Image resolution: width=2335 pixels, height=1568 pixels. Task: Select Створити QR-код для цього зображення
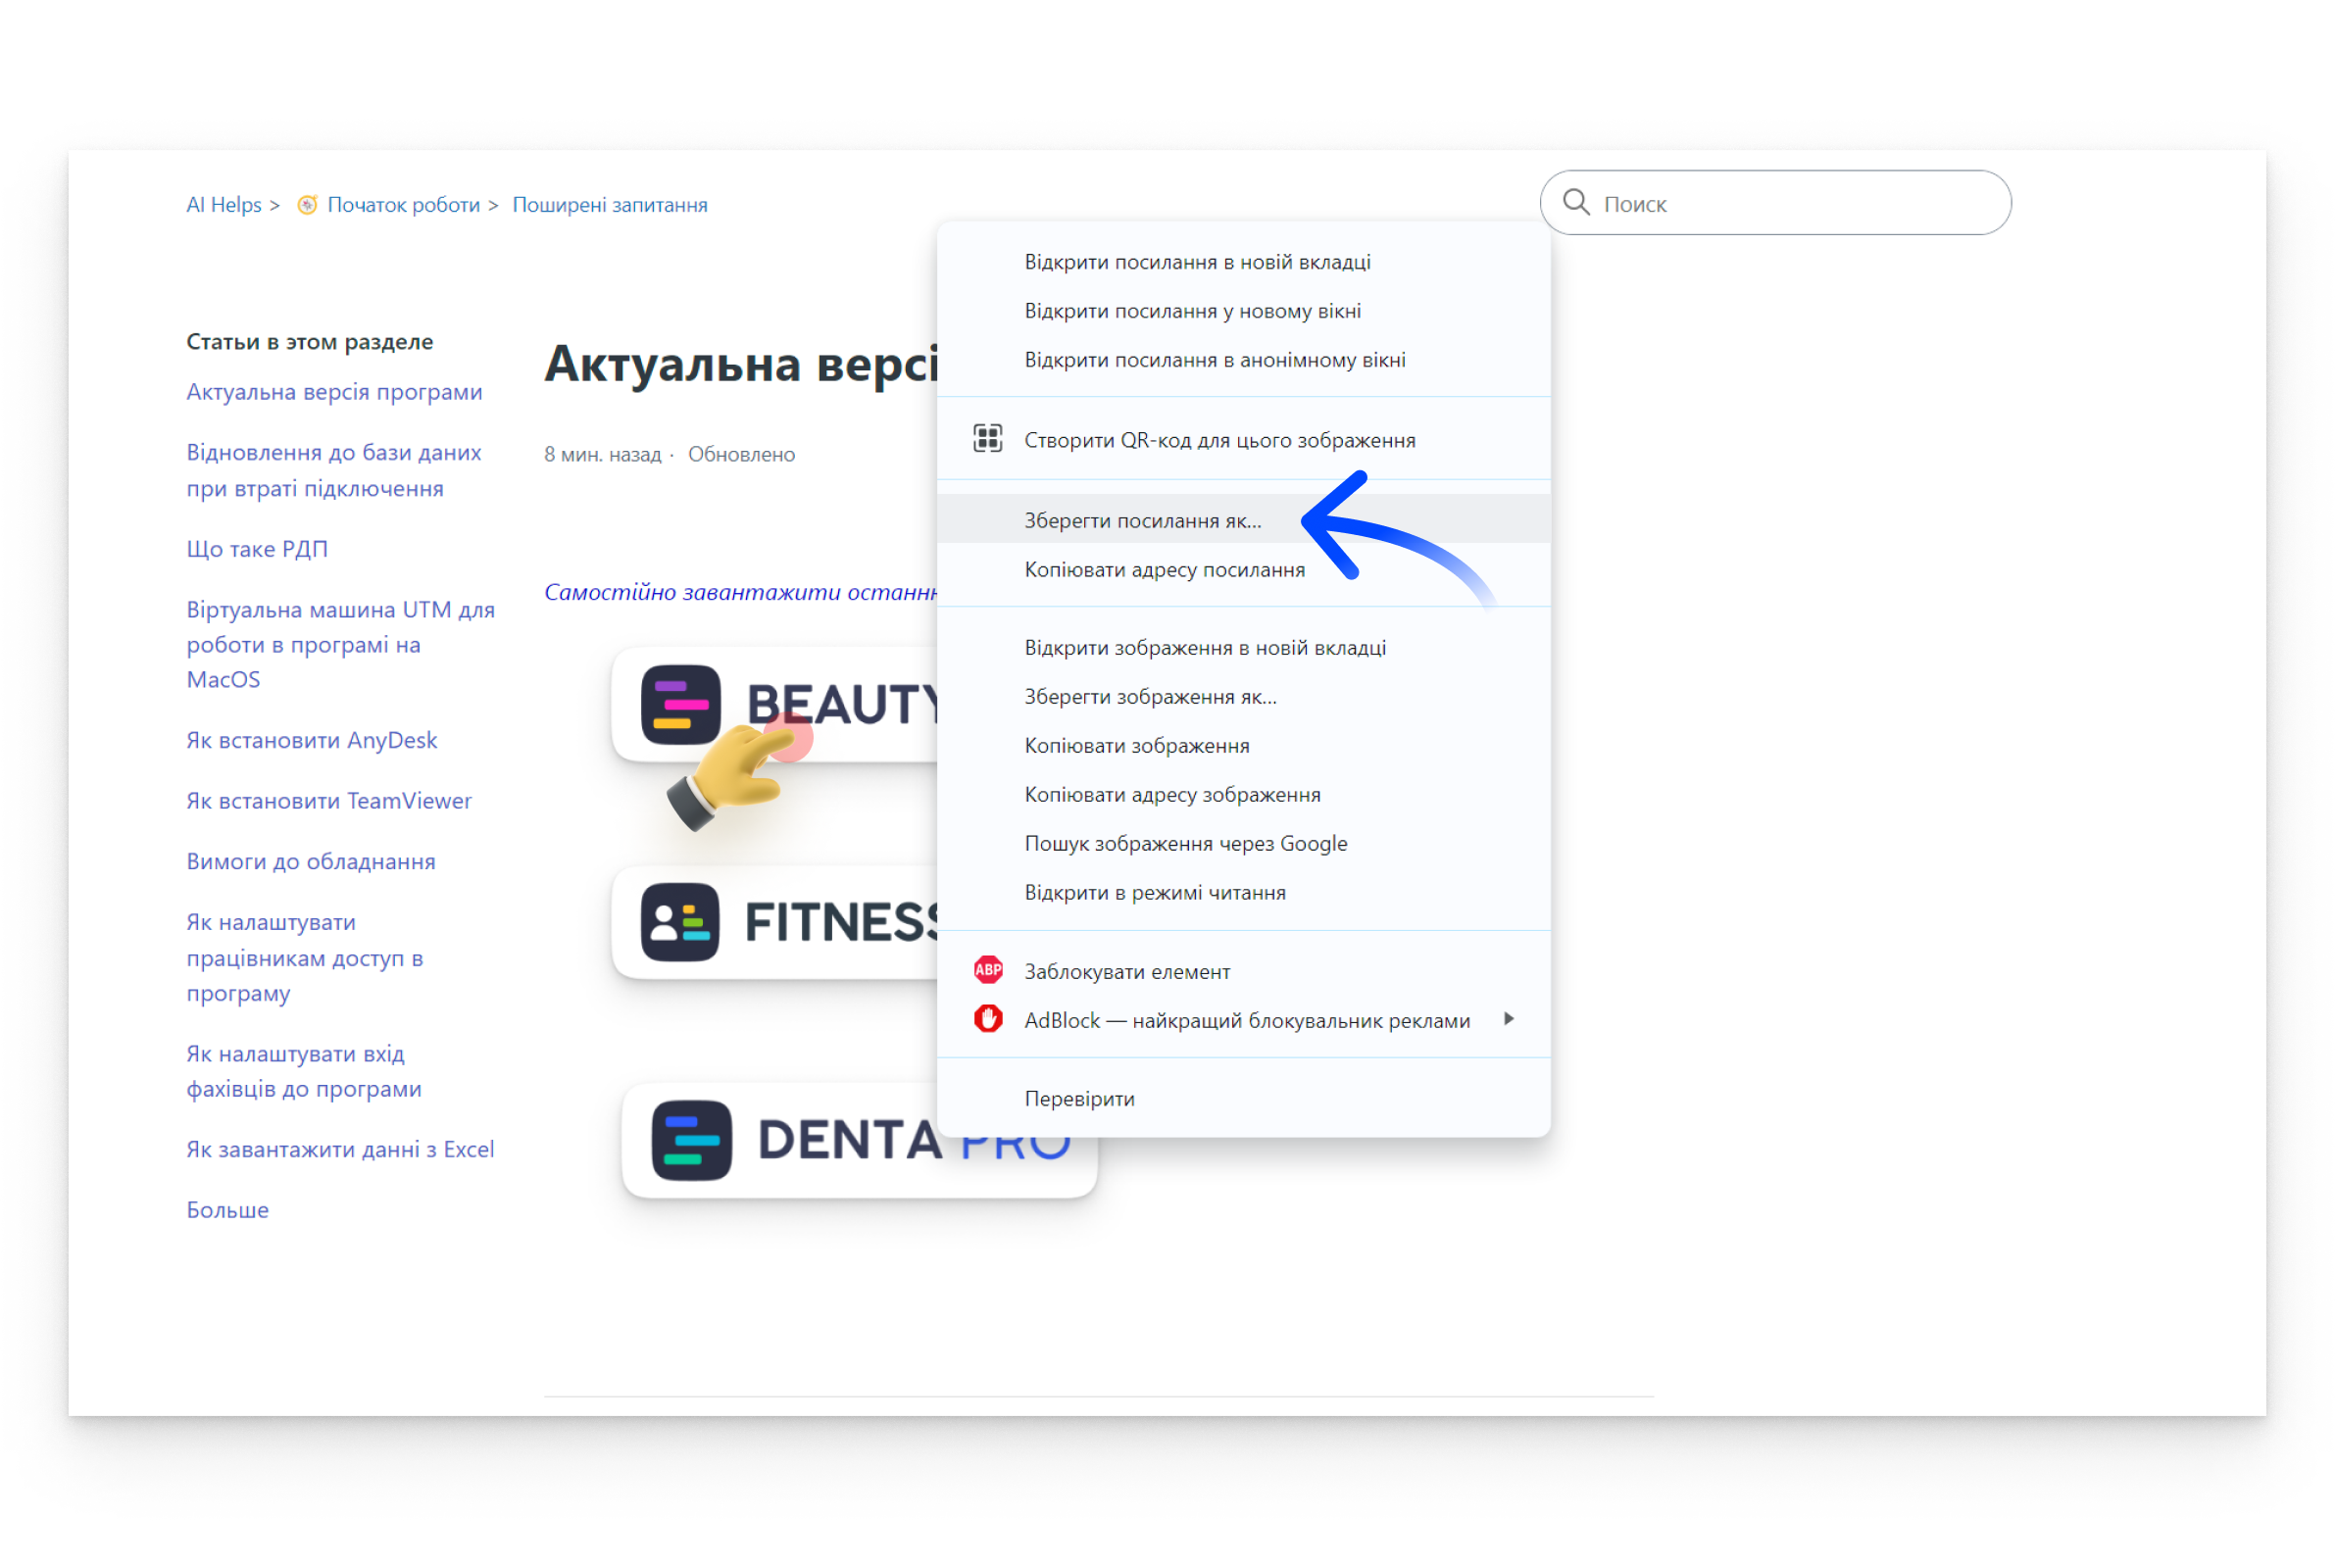click(x=1243, y=440)
